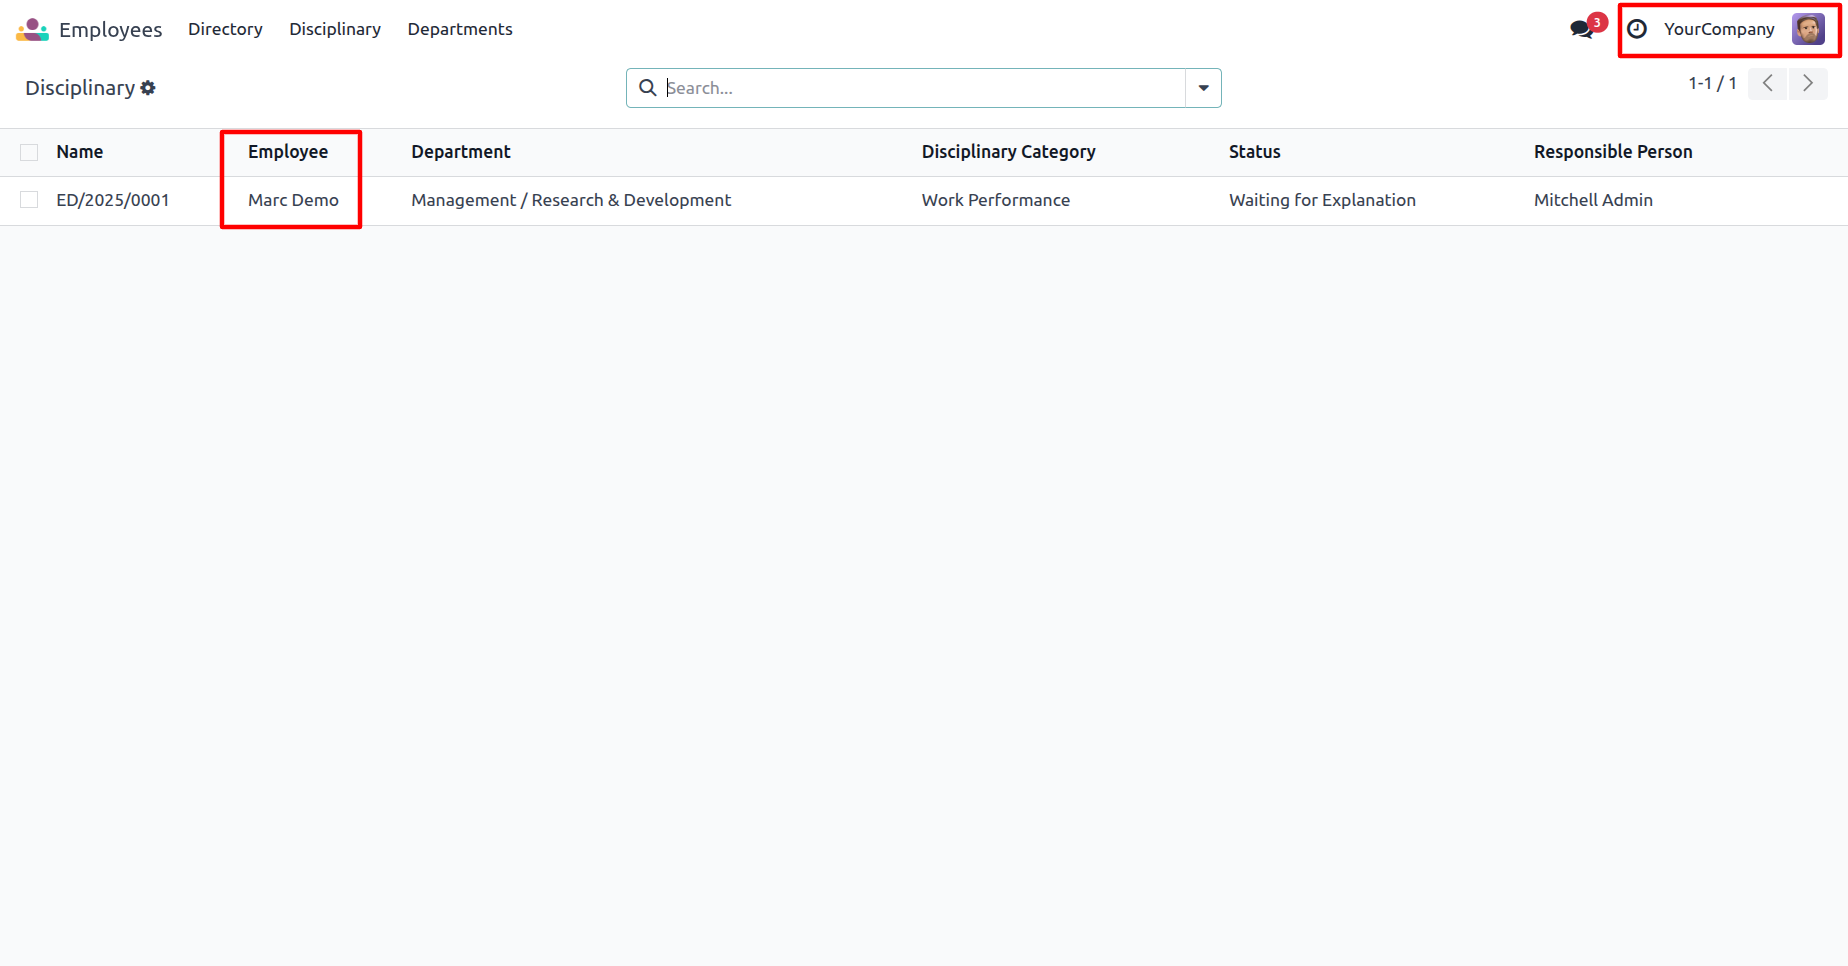Click the Work Performance category cell
Screen dimensions: 1848x966
(996, 200)
